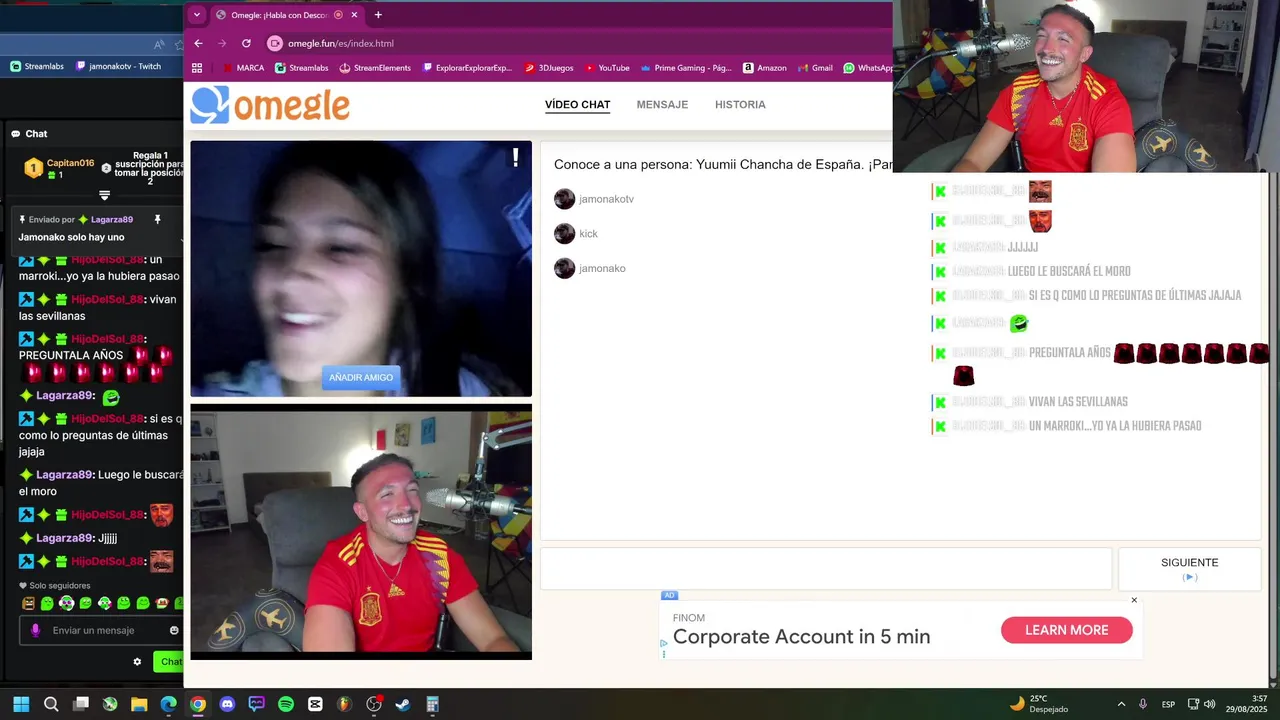The image size is (1280, 720).
Task: Open Microsoft Edge from taskbar
Action: coord(168,704)
